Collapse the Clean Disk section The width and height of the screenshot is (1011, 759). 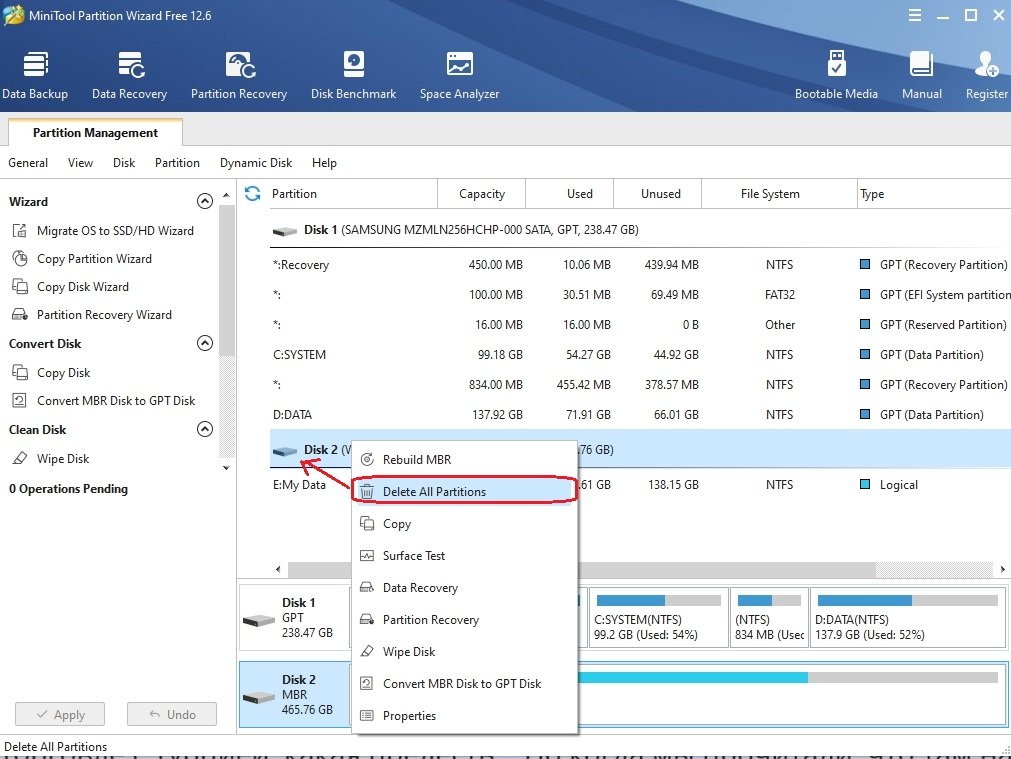205,430
